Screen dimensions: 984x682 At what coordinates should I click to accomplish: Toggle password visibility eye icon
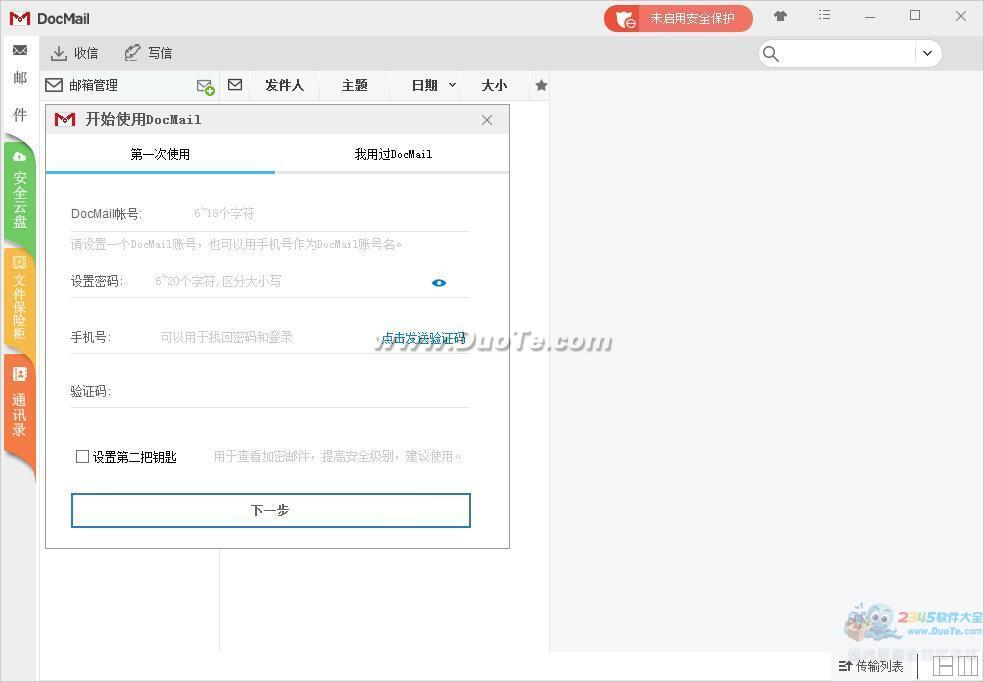pos(439,283)
